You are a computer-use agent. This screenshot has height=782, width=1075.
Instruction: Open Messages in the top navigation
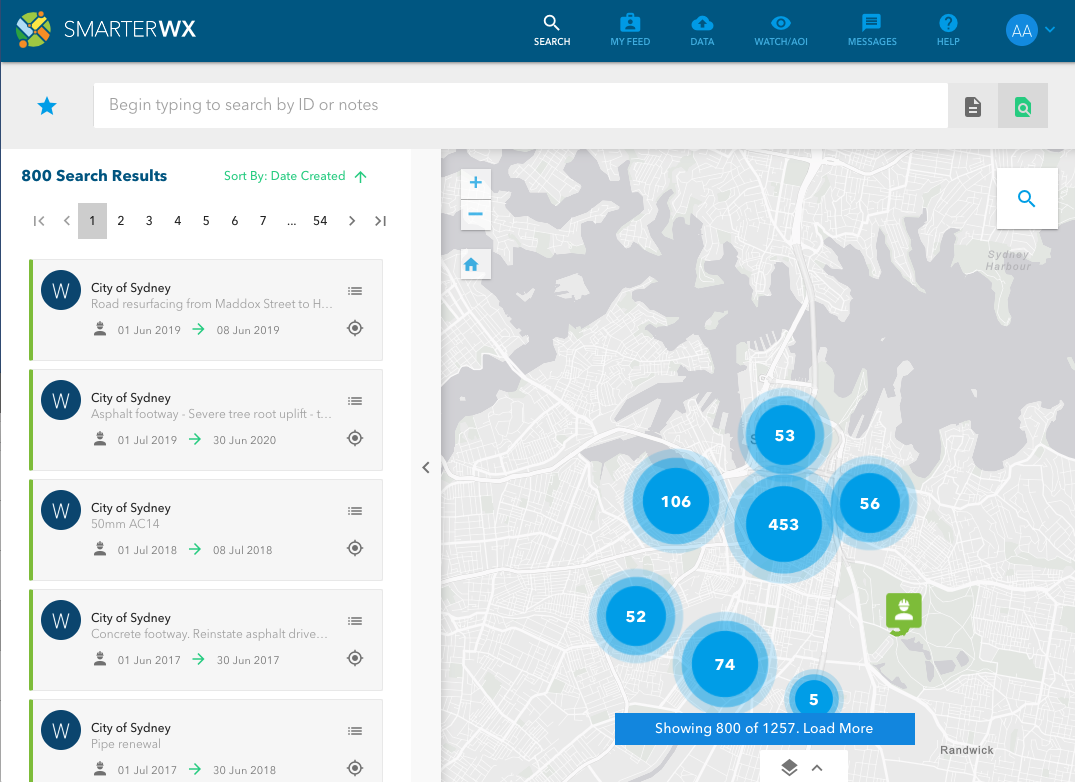tap(872, 31)
